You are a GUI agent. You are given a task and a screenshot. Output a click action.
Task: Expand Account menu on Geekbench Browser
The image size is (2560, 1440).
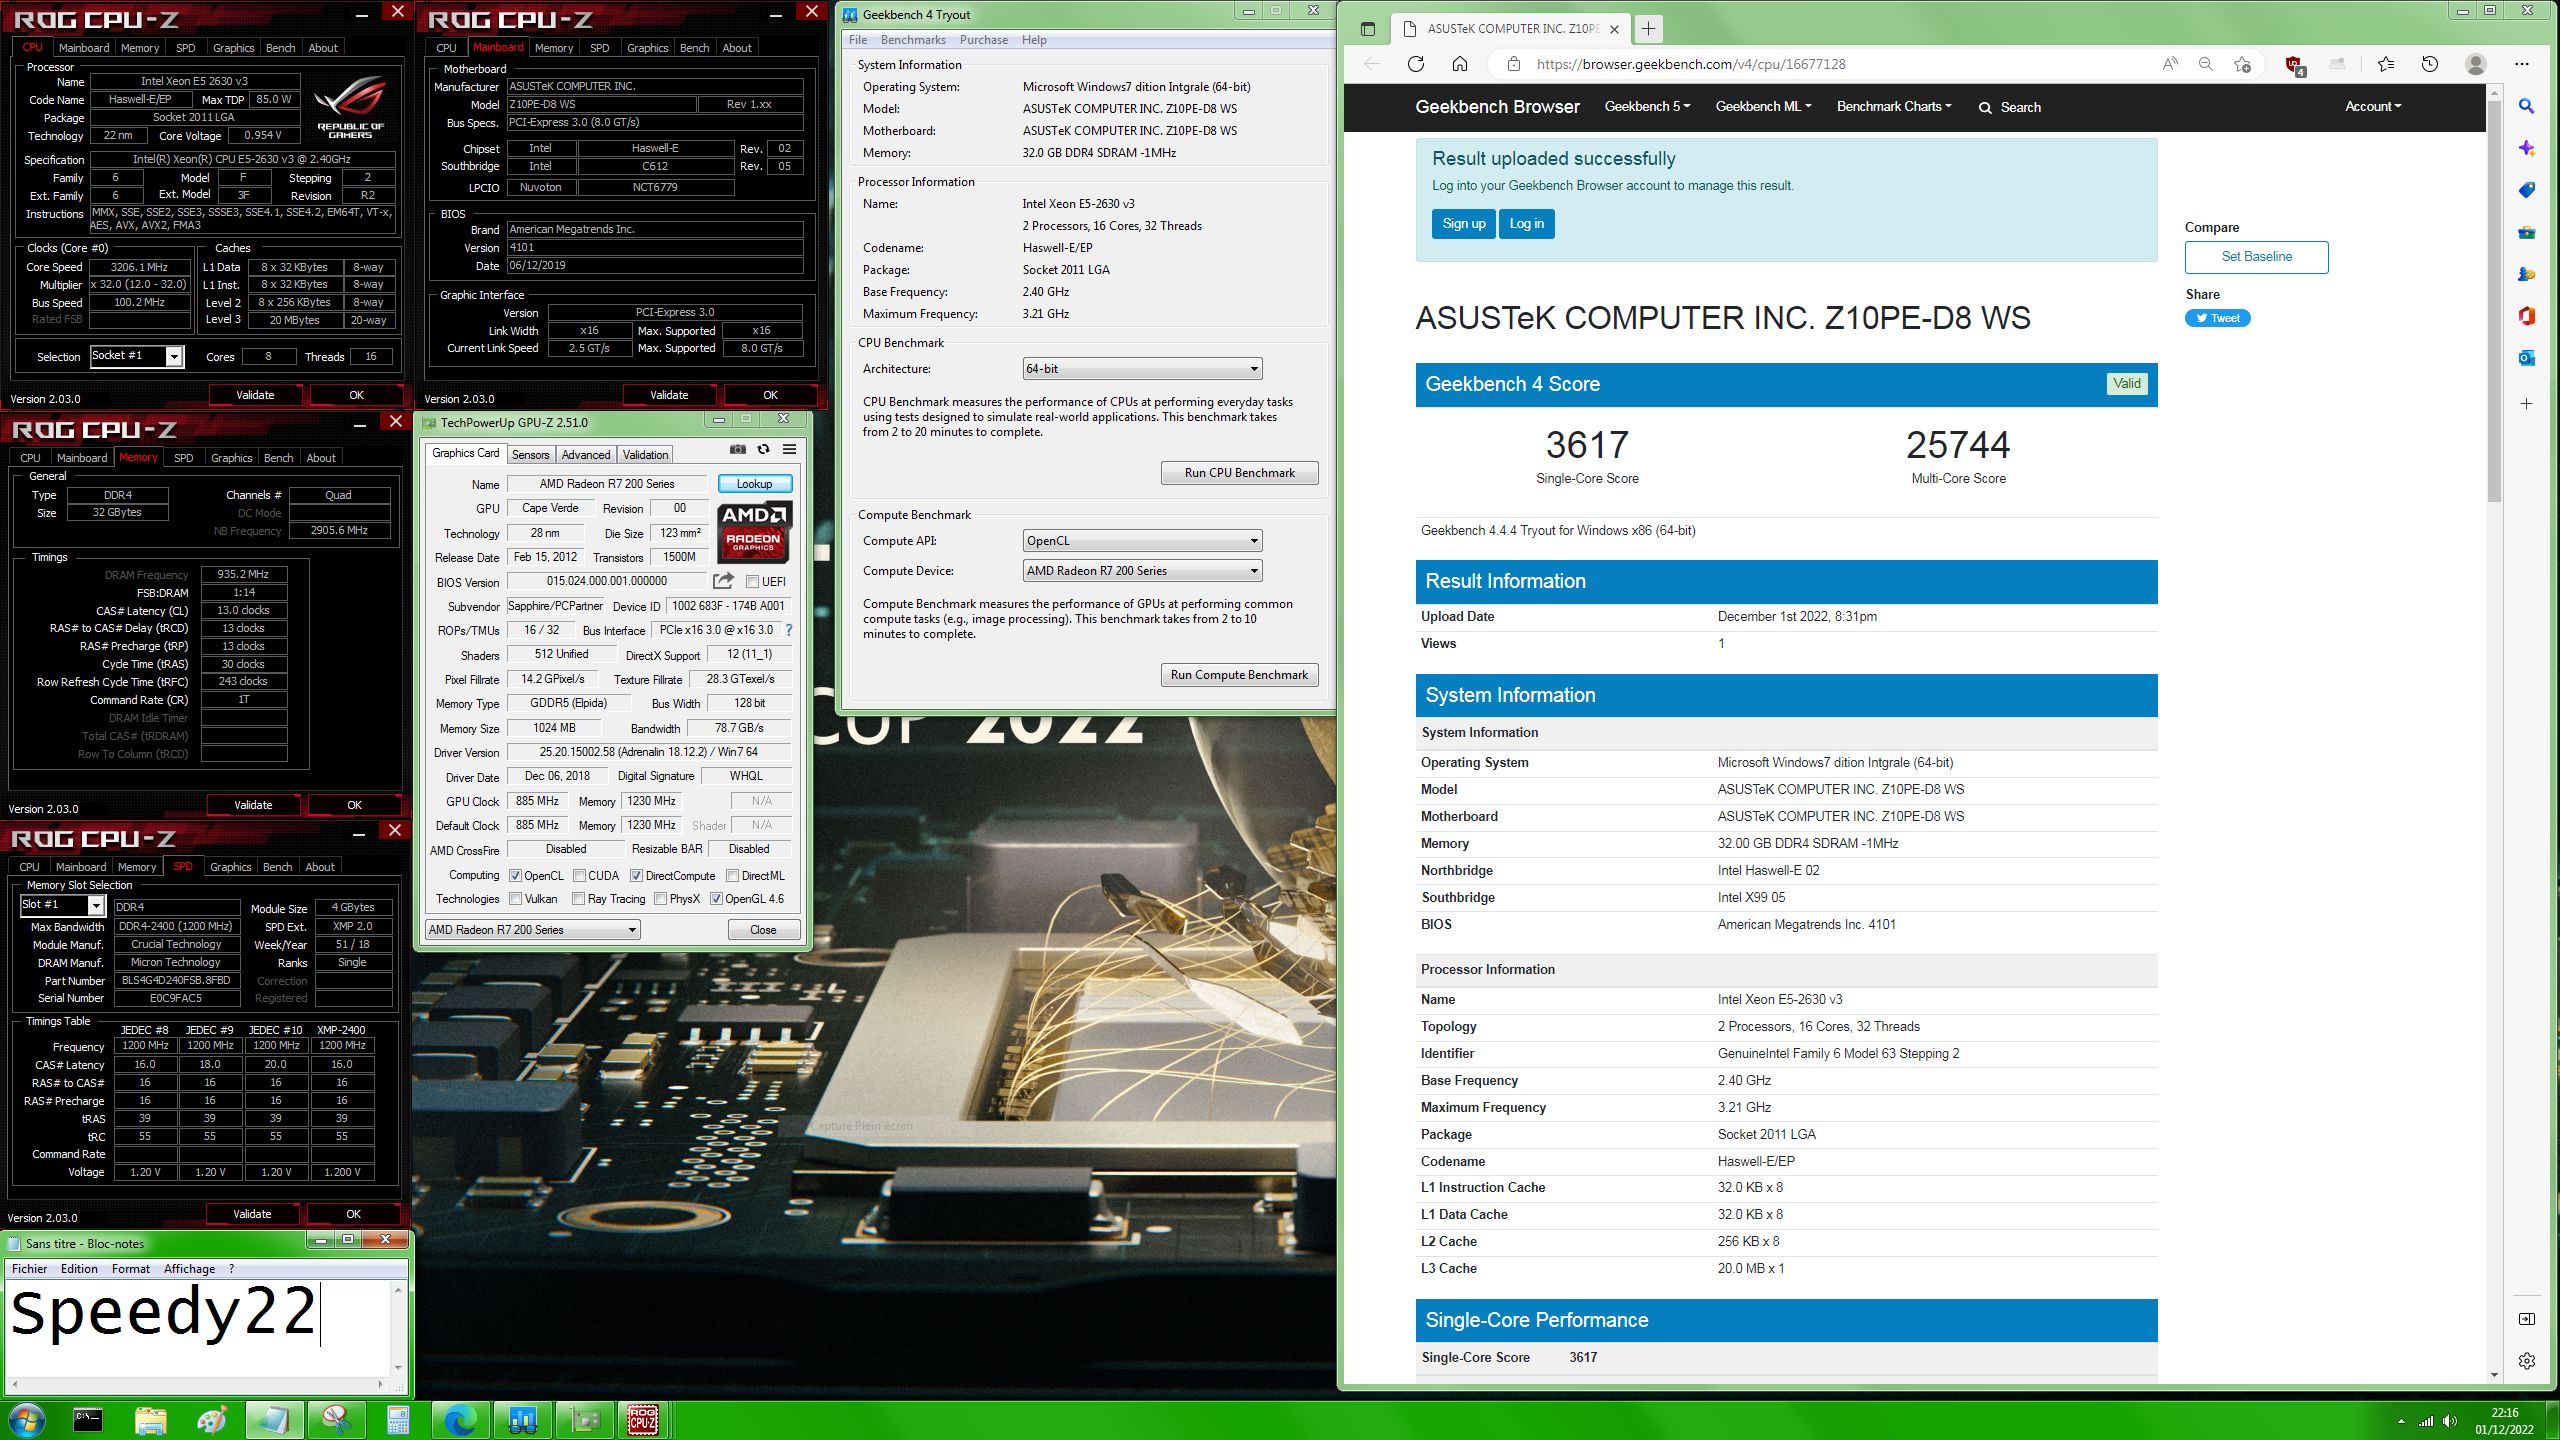(2373, 106)
